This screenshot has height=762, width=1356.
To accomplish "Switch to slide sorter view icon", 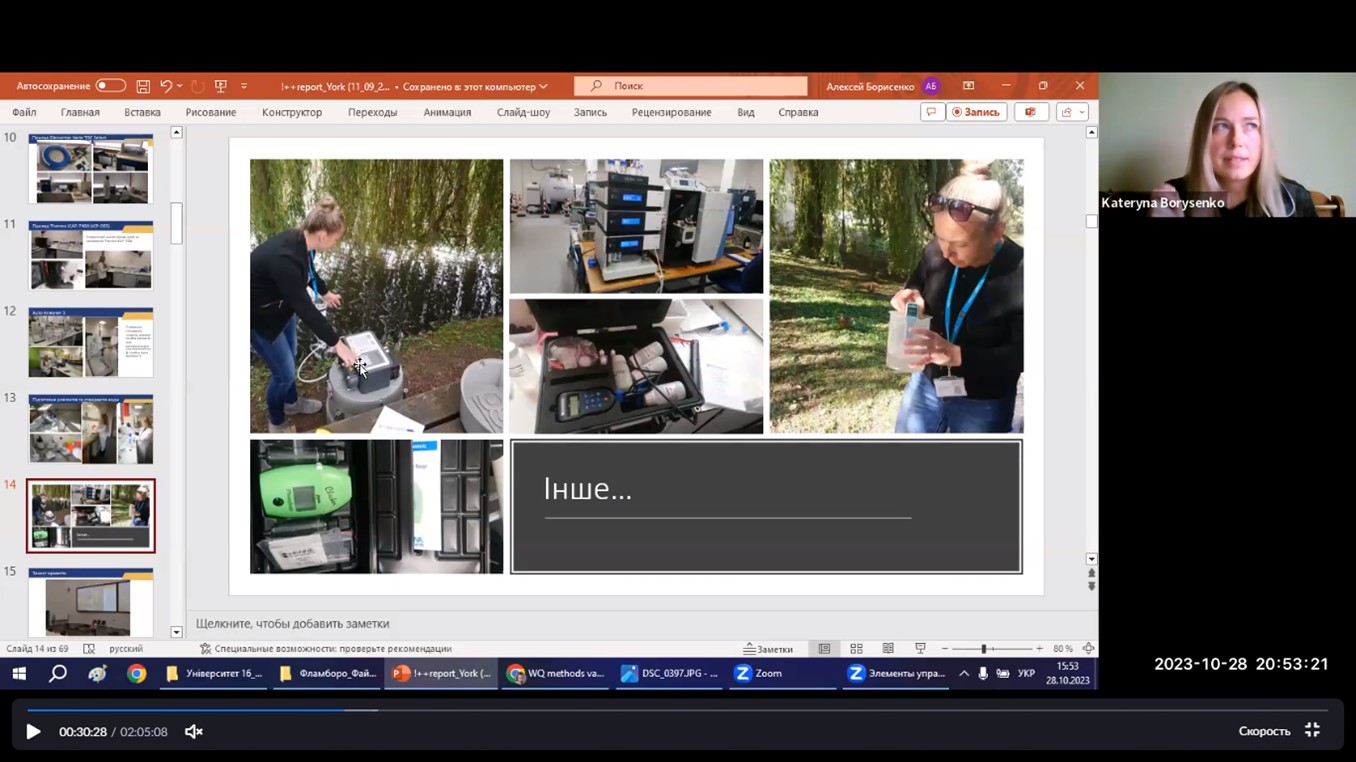I will pos(856,649).
